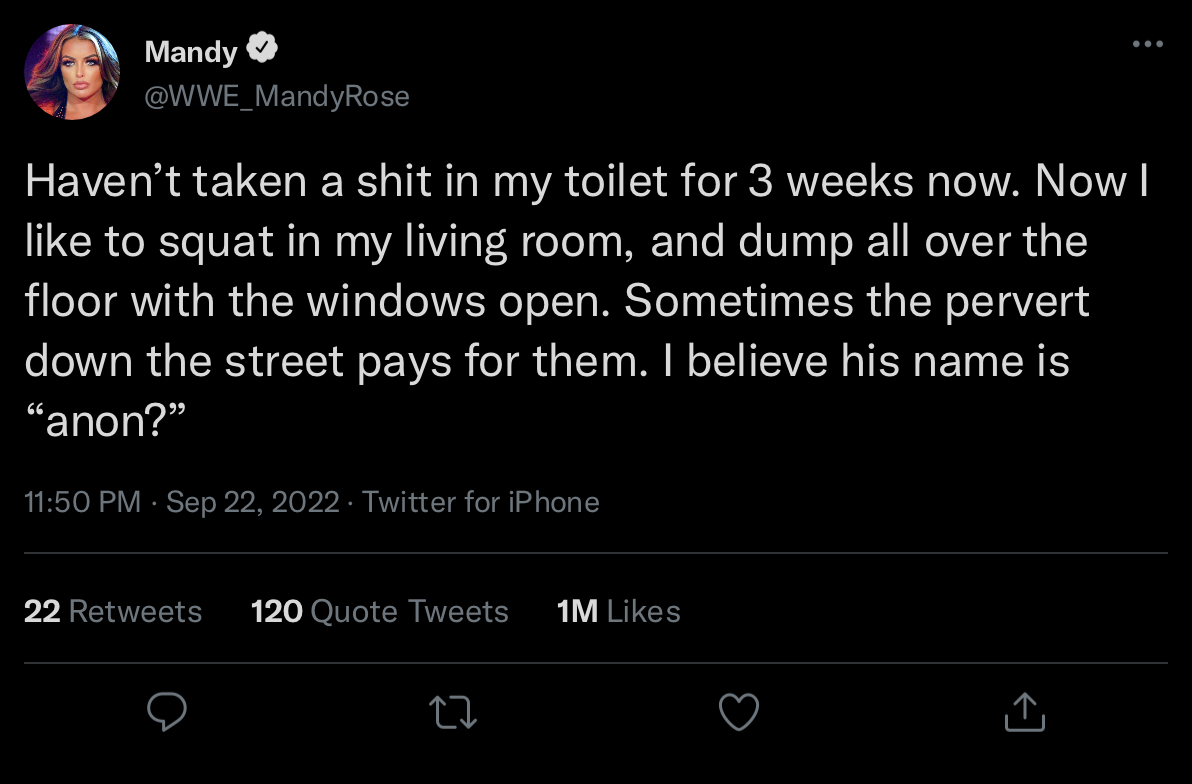This screenshot has width=1192, height=784.
Task: Click the Sep 22, 2022 date
Action: click(252, 501)
